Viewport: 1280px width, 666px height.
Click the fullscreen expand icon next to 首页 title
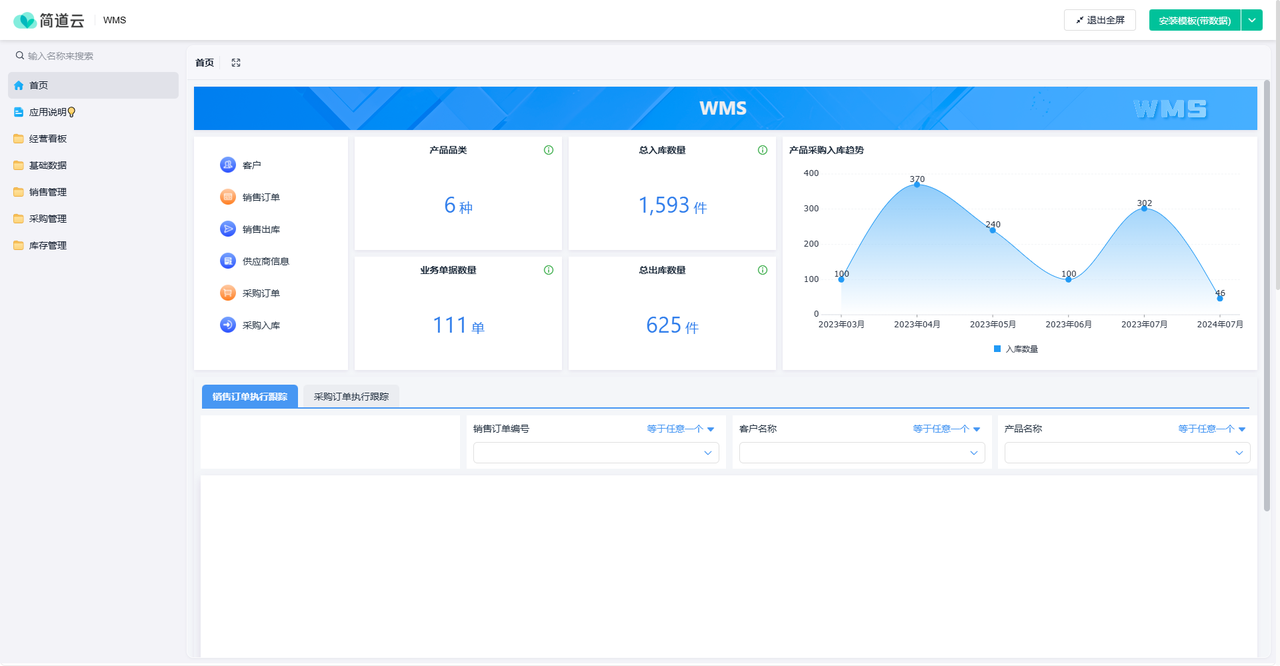coord(236,62)
